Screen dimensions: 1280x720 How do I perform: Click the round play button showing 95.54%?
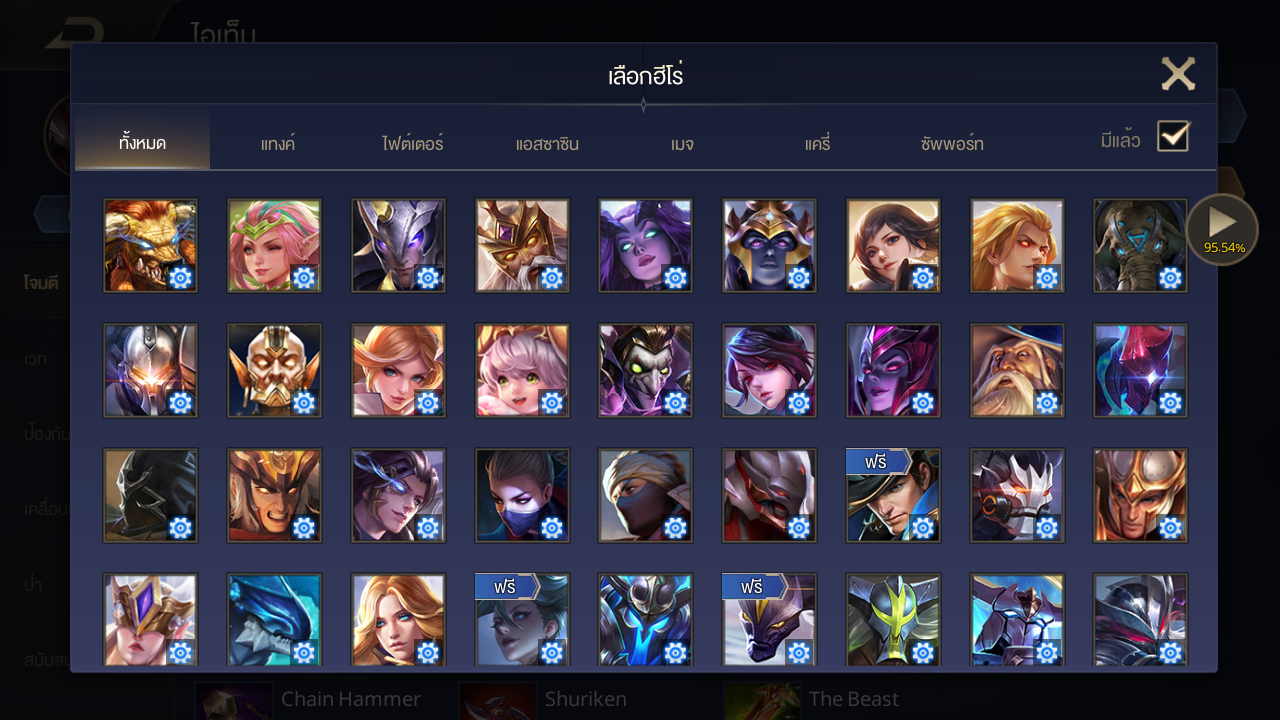1223,229
